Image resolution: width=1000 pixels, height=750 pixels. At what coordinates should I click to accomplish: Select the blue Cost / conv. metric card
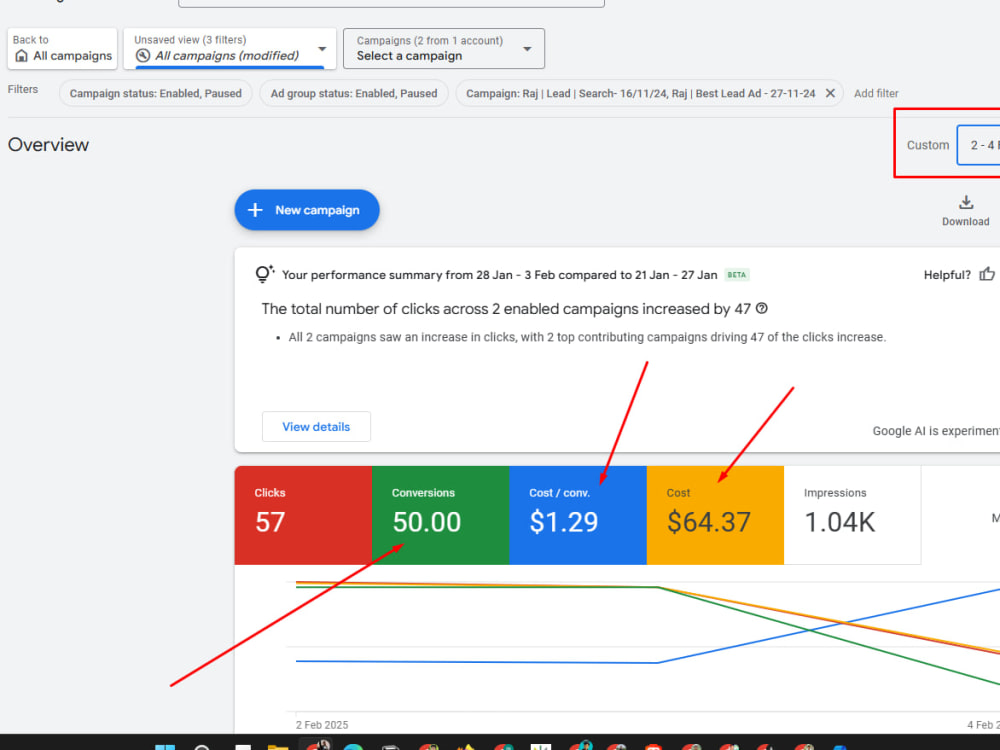[x=578, y=515]
